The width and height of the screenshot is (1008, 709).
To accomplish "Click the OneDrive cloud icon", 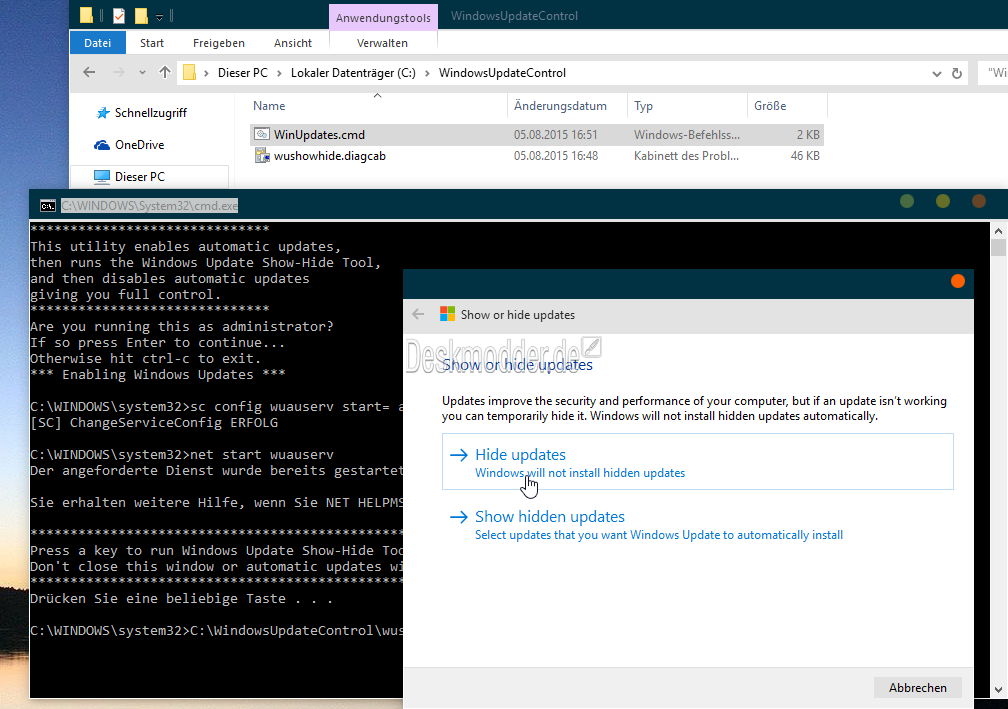I will click(x=102, y=145).
